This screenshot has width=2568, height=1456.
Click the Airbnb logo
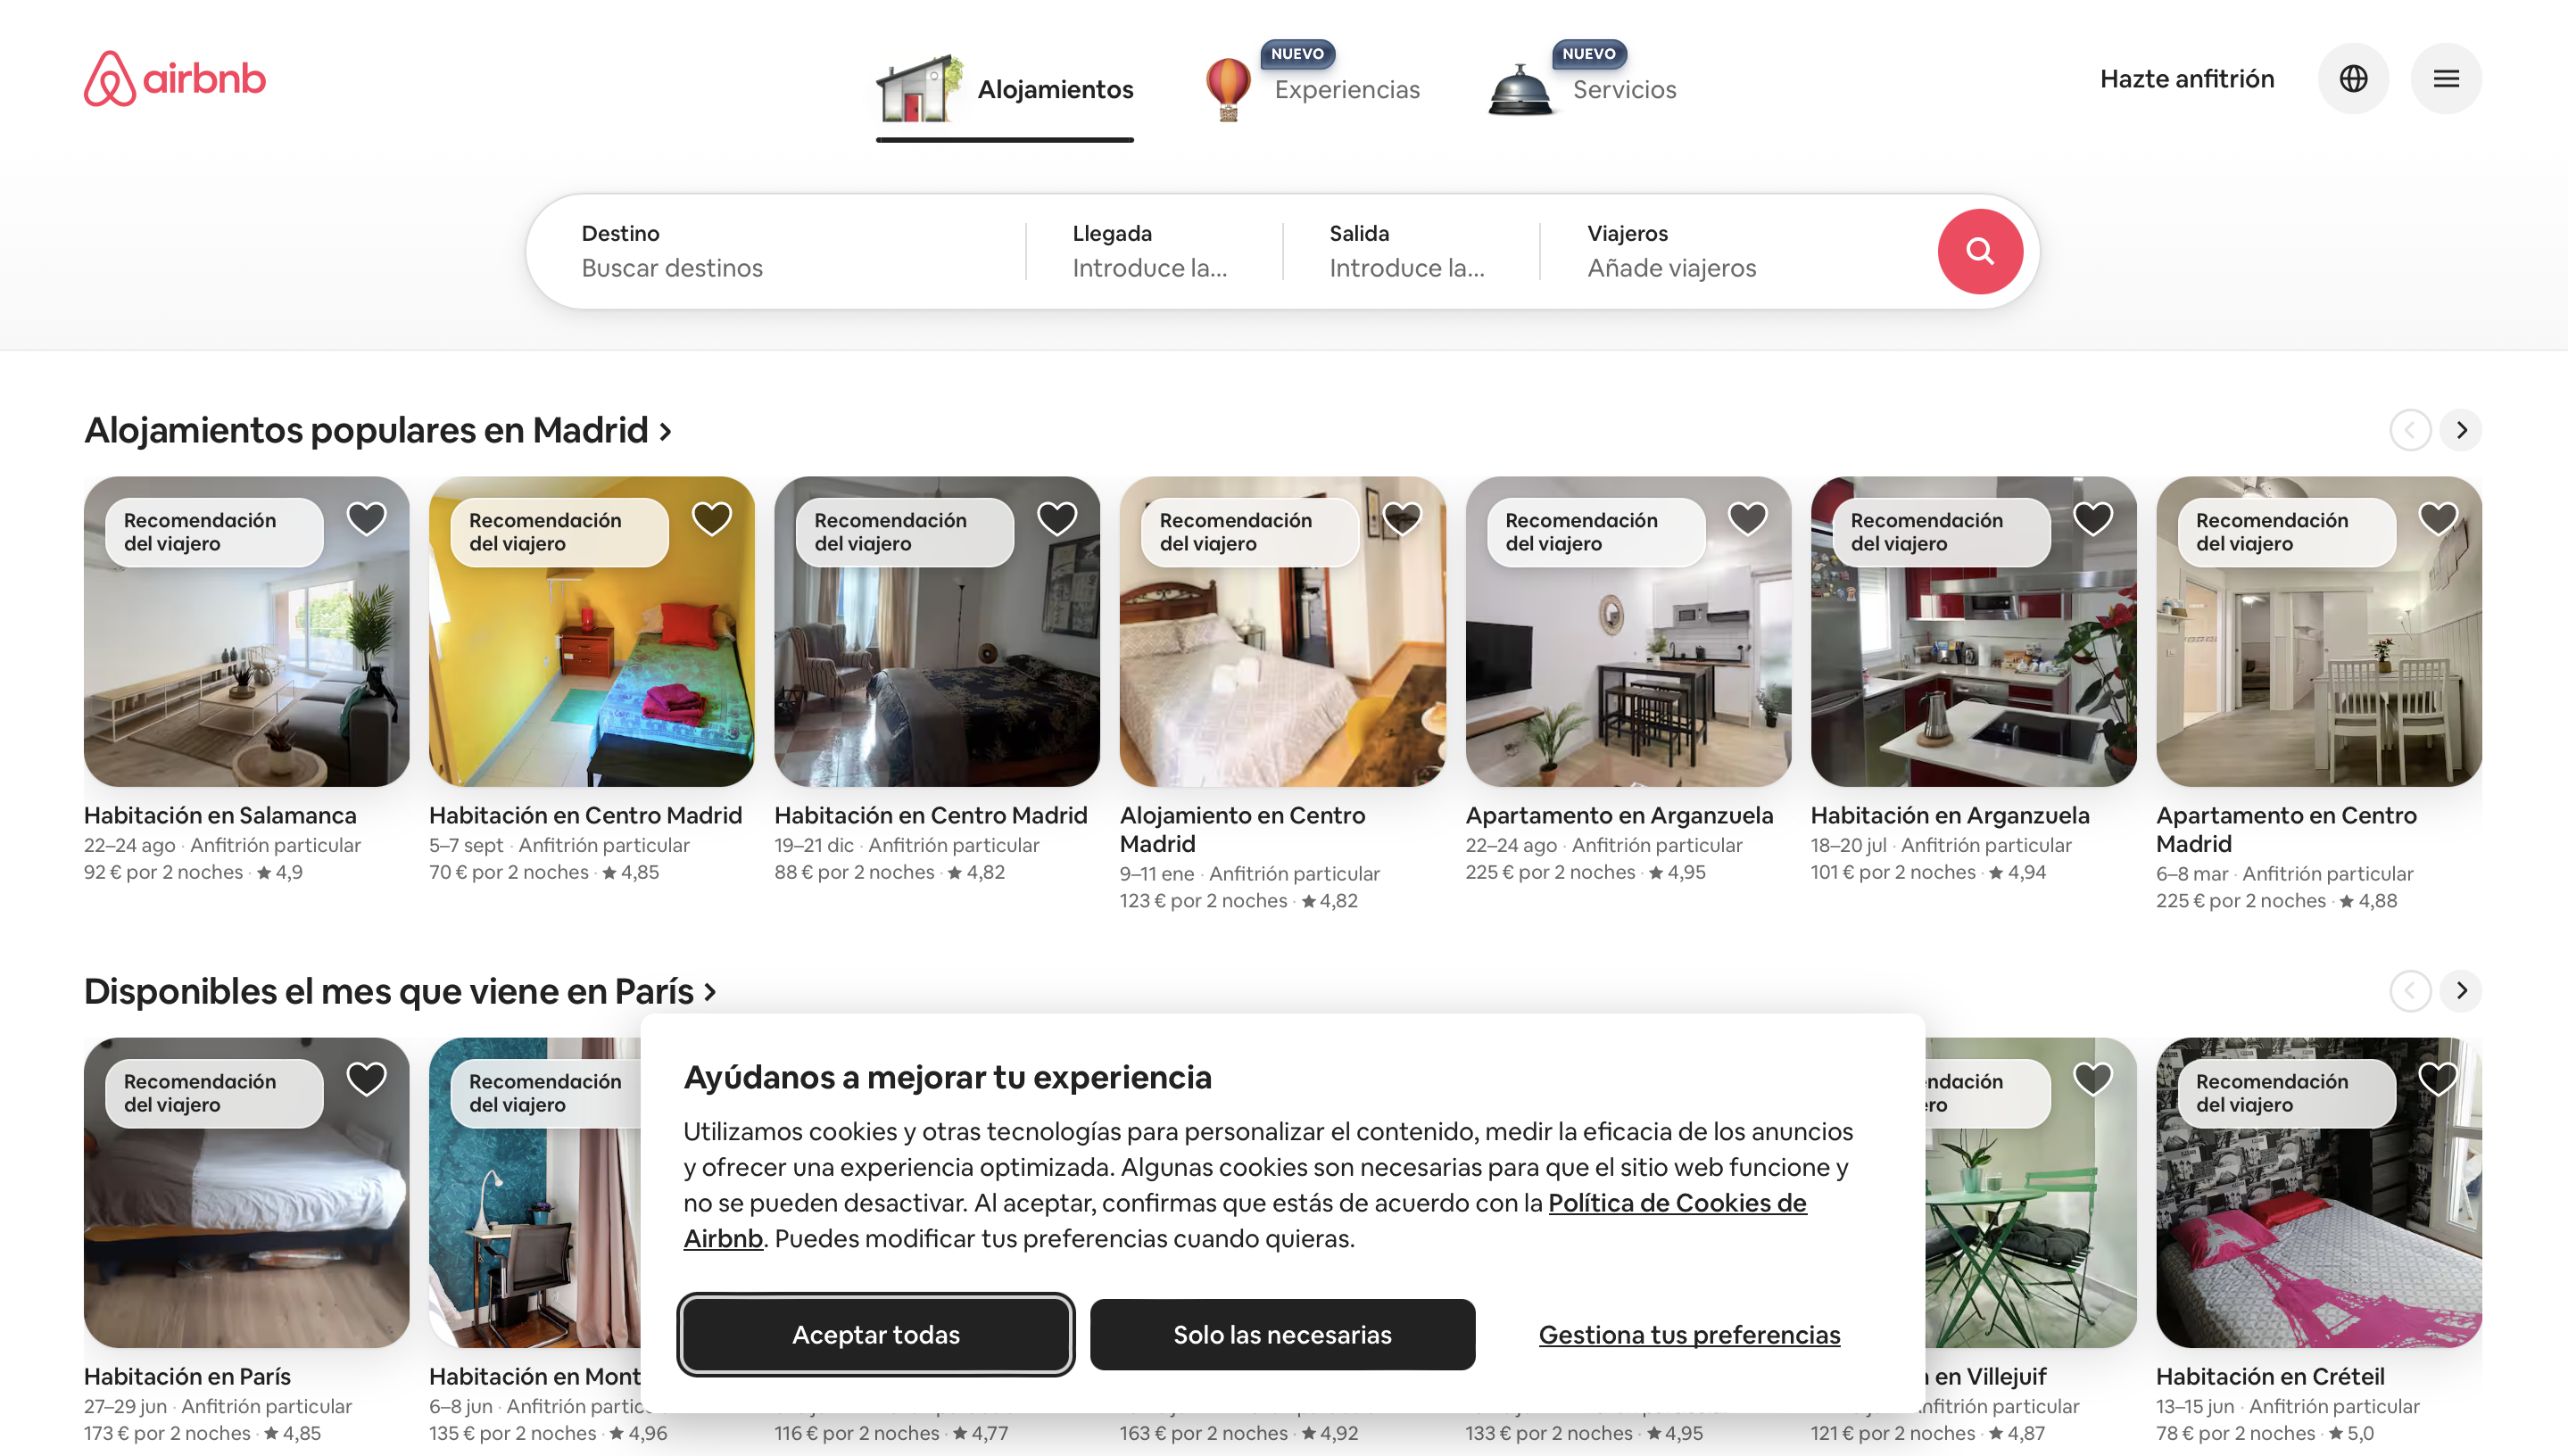(x=175, y=78)
